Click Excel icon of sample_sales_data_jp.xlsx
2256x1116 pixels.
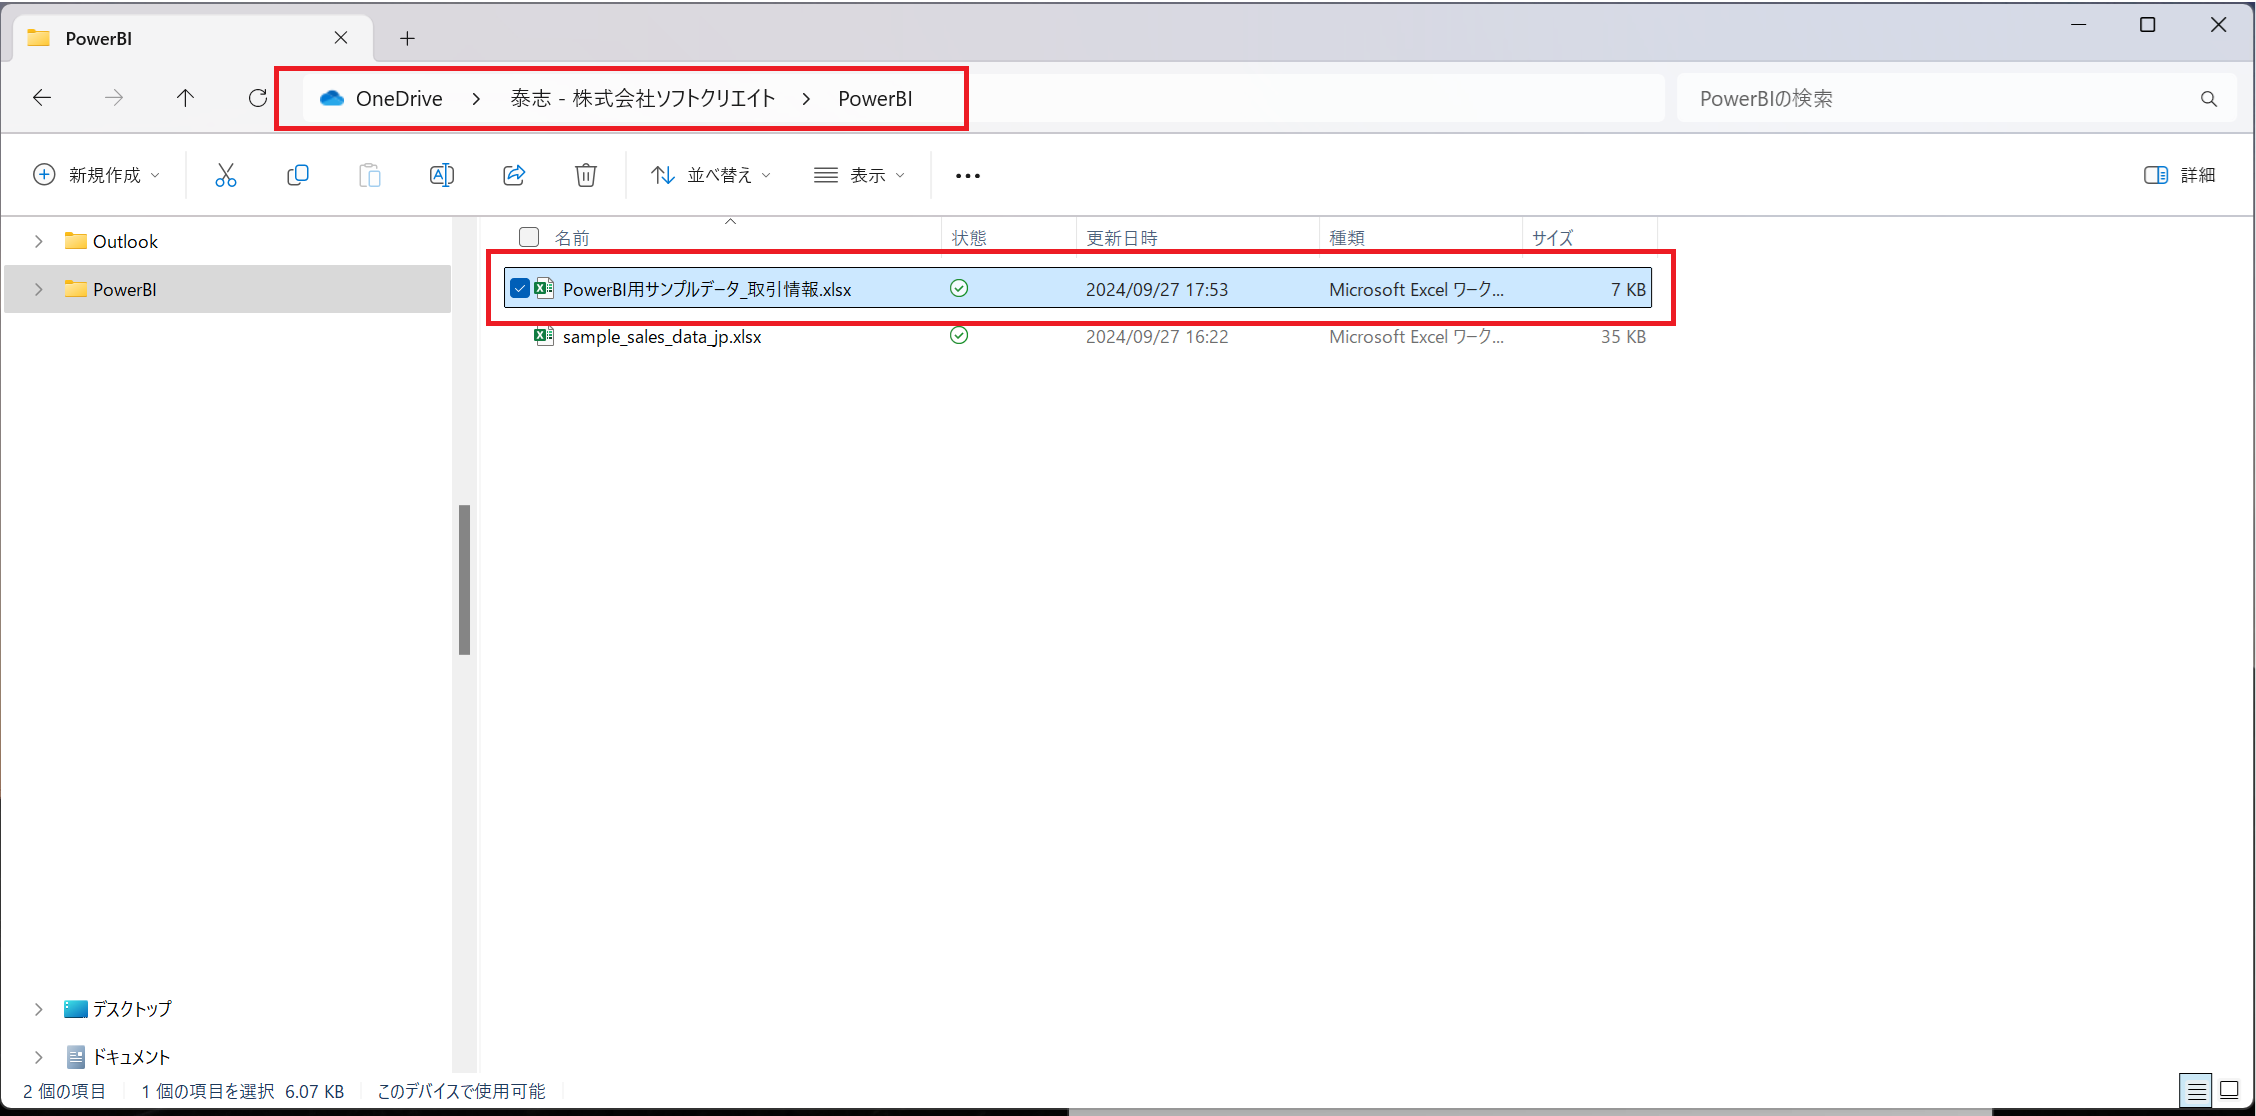point(543,336)
